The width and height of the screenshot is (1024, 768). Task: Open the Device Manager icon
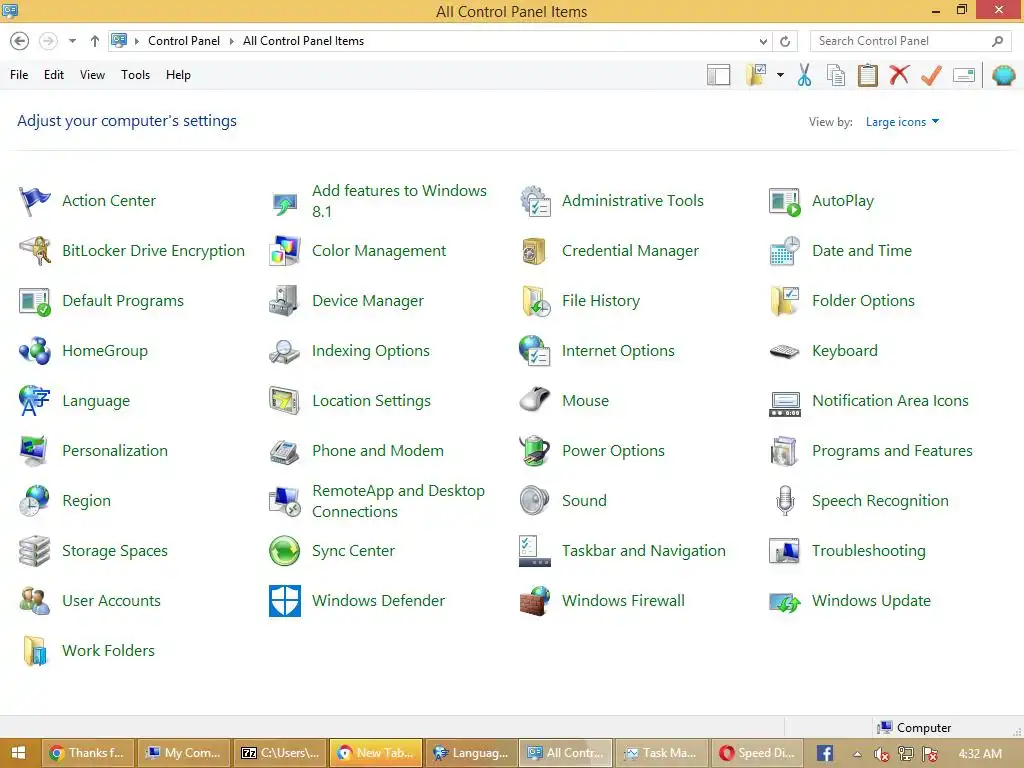tap(285, 301)
